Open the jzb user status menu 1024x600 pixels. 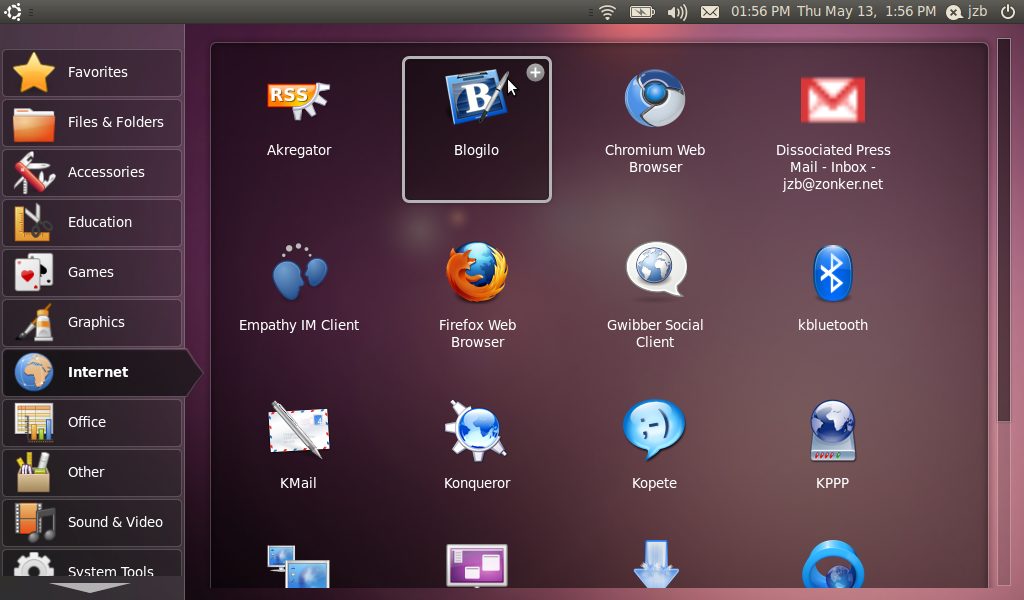coord(967,12)
